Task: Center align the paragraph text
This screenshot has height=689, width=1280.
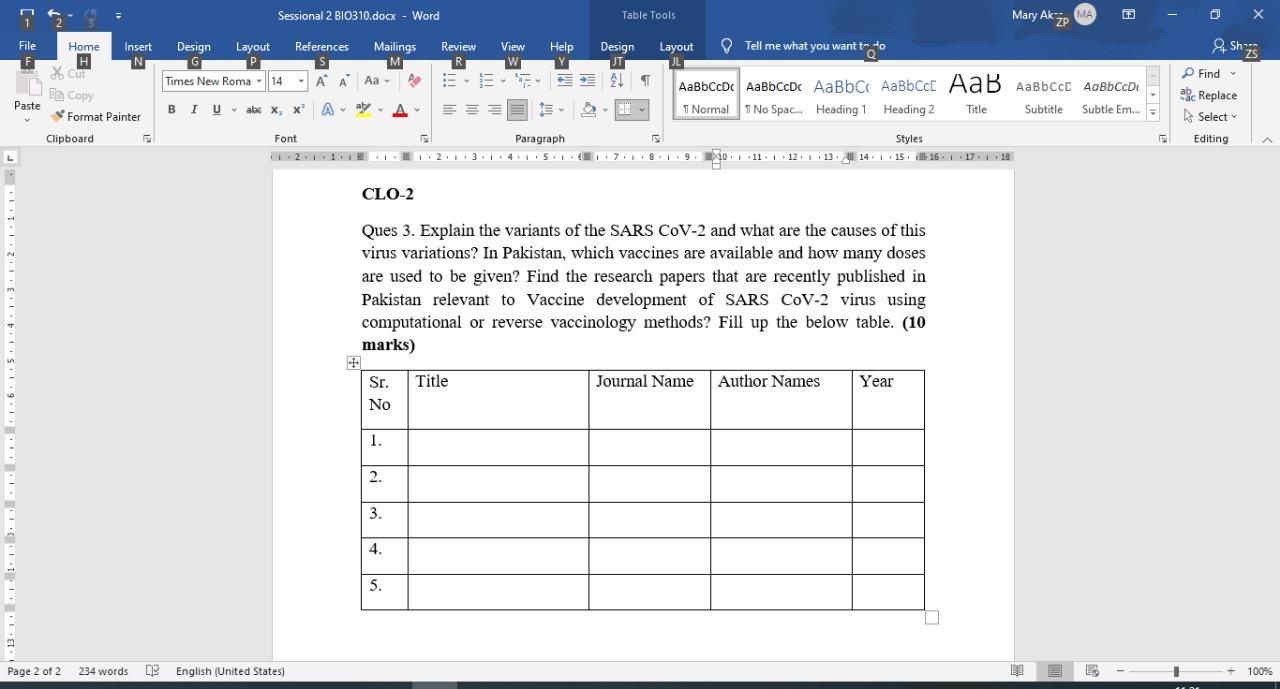Action: [471, 109]
